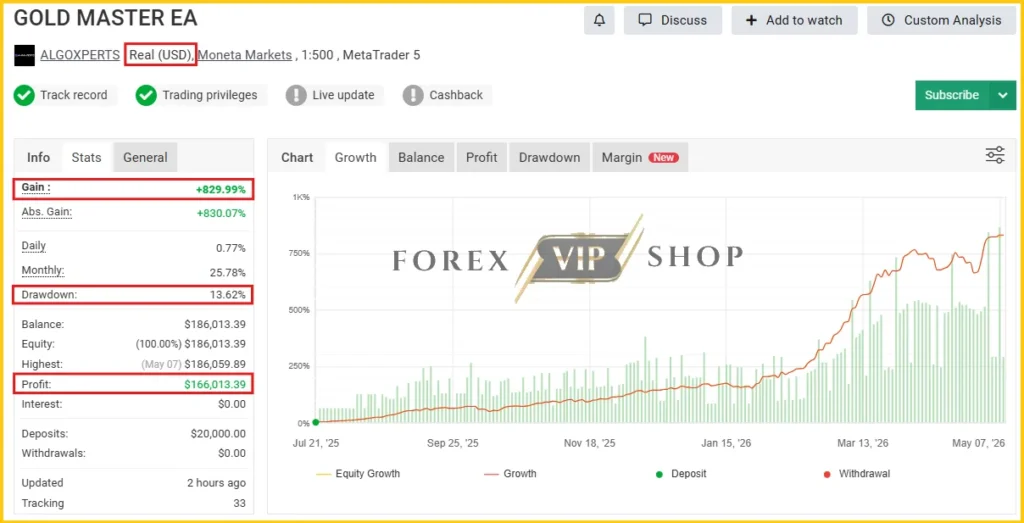Click the Tracking value 33

[x=240, y=503]
